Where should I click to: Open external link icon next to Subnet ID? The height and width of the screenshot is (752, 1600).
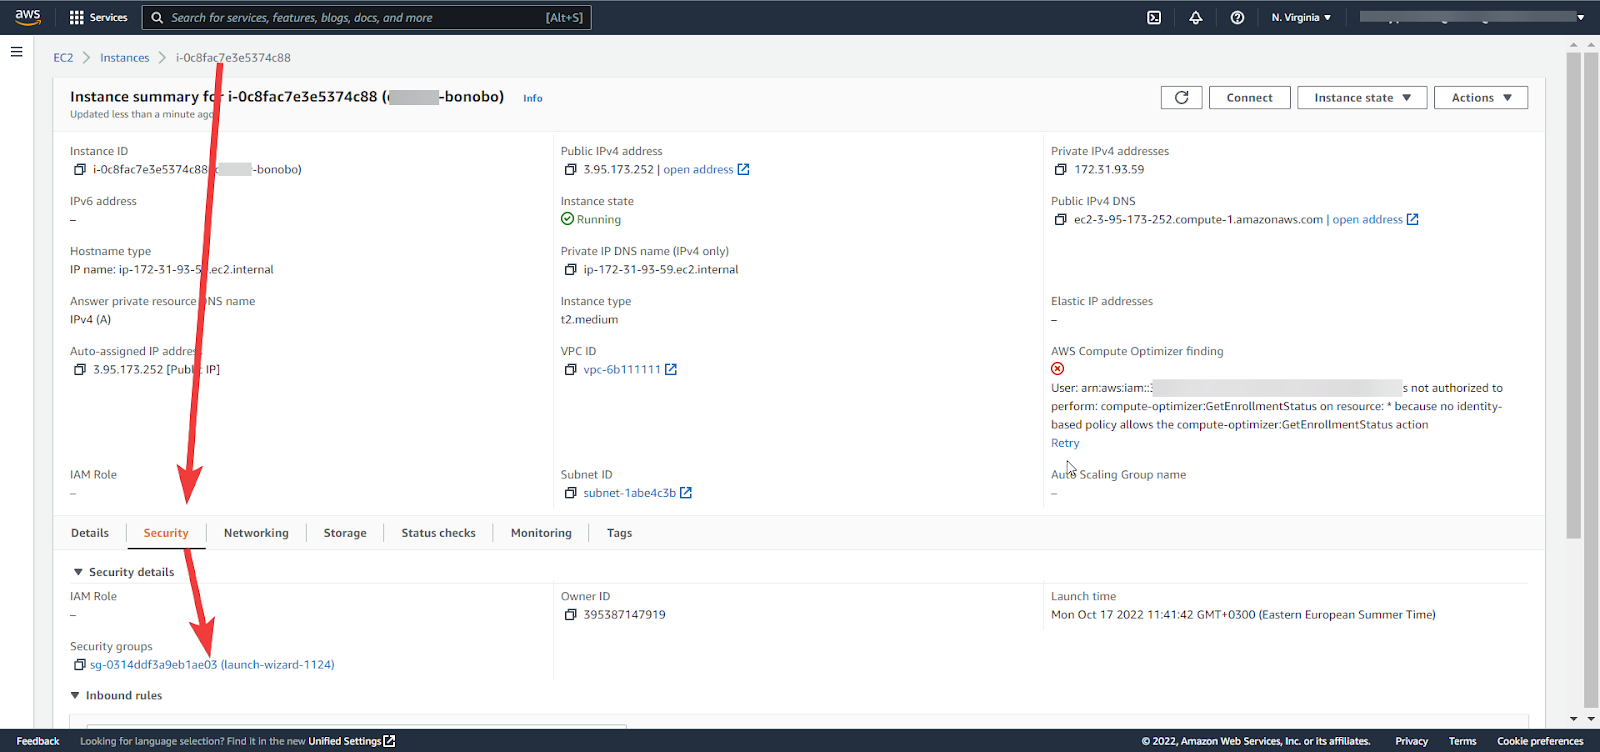click(x=686, y=493)
